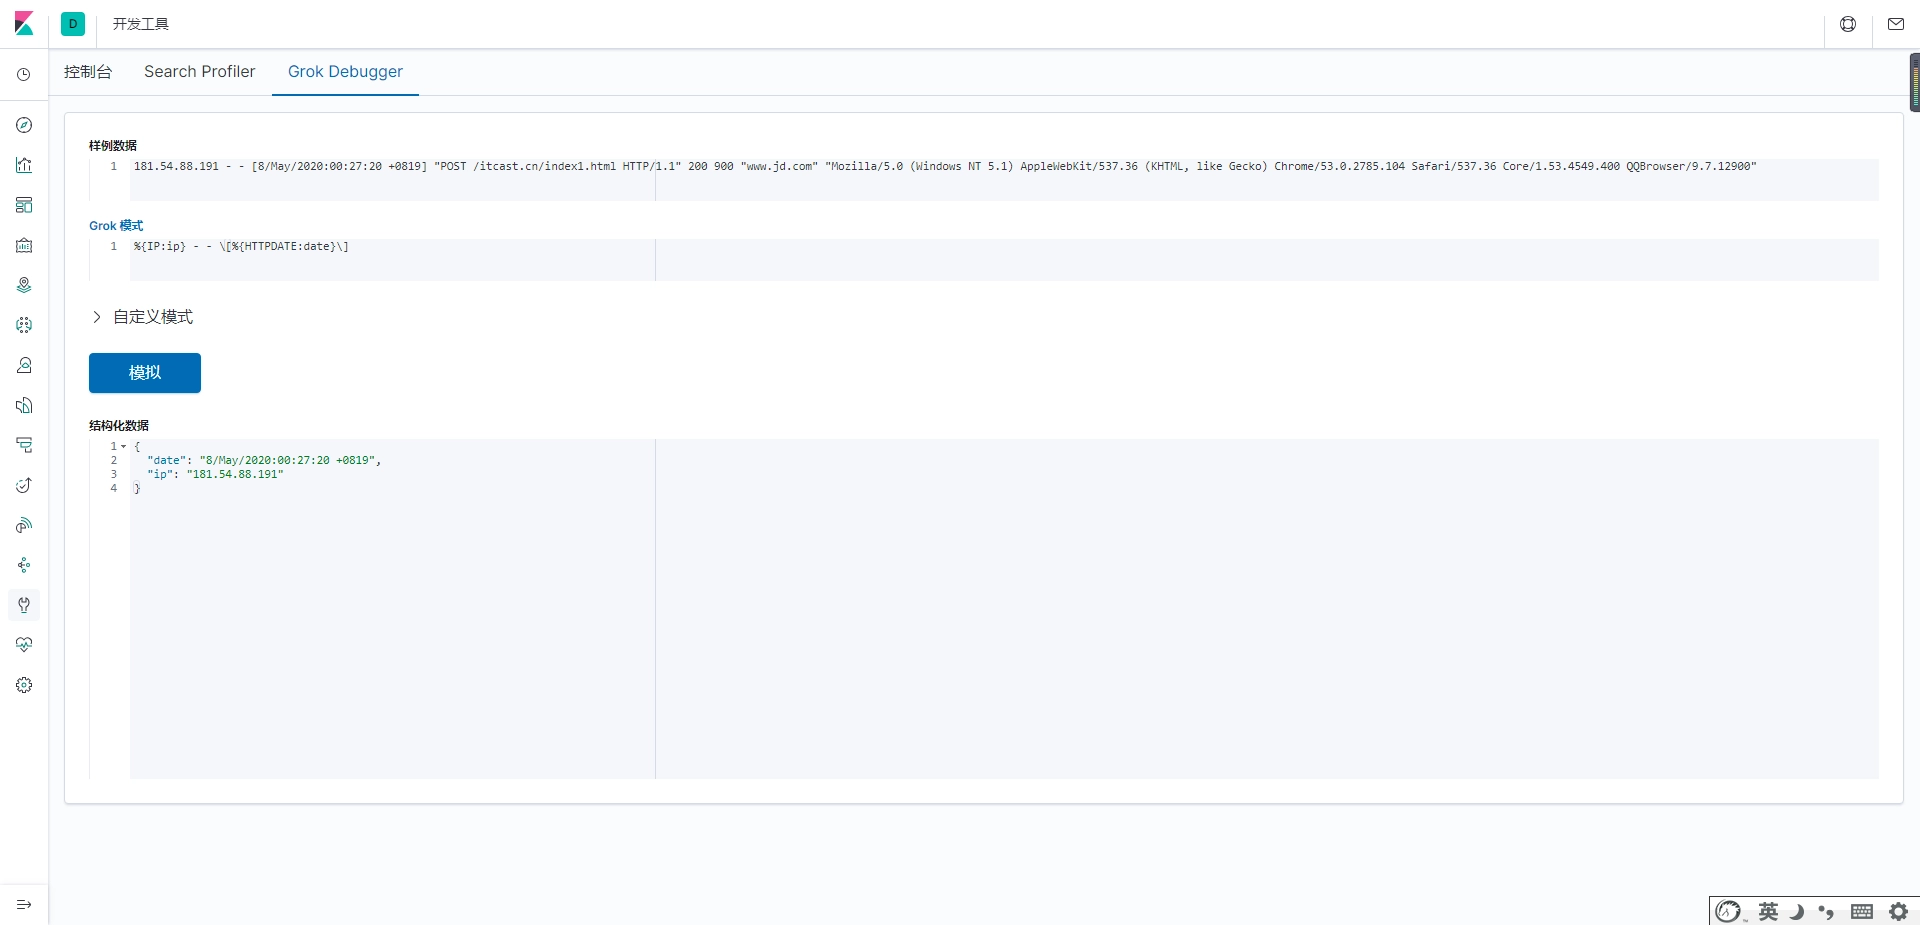Screen dimensions: 1920x925
Task: Click the "date" line in structured output
Action: pyautogui.click(x=264, y=461)
